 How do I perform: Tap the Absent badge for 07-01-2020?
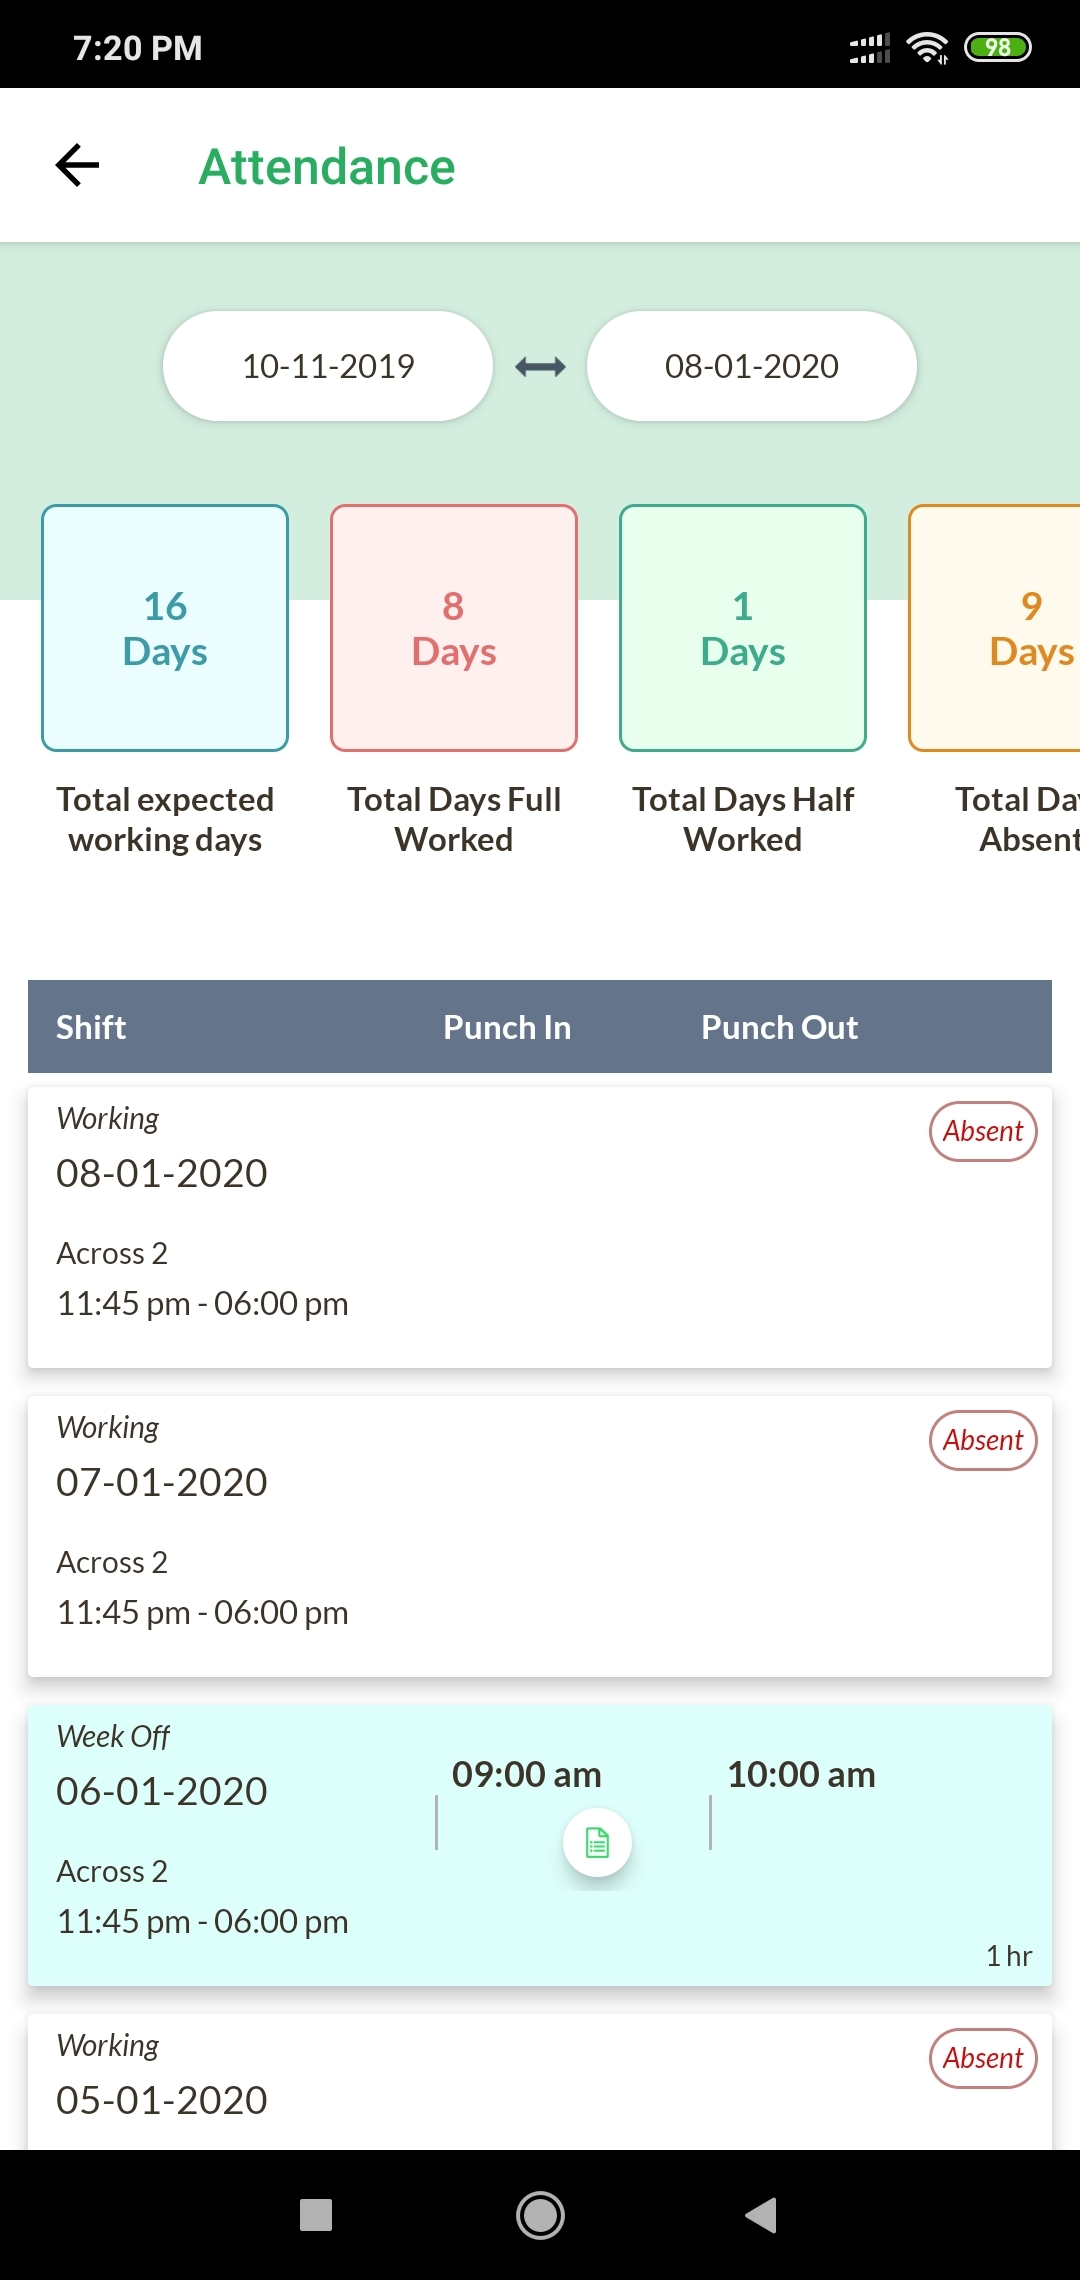[x=983, y=1440]
